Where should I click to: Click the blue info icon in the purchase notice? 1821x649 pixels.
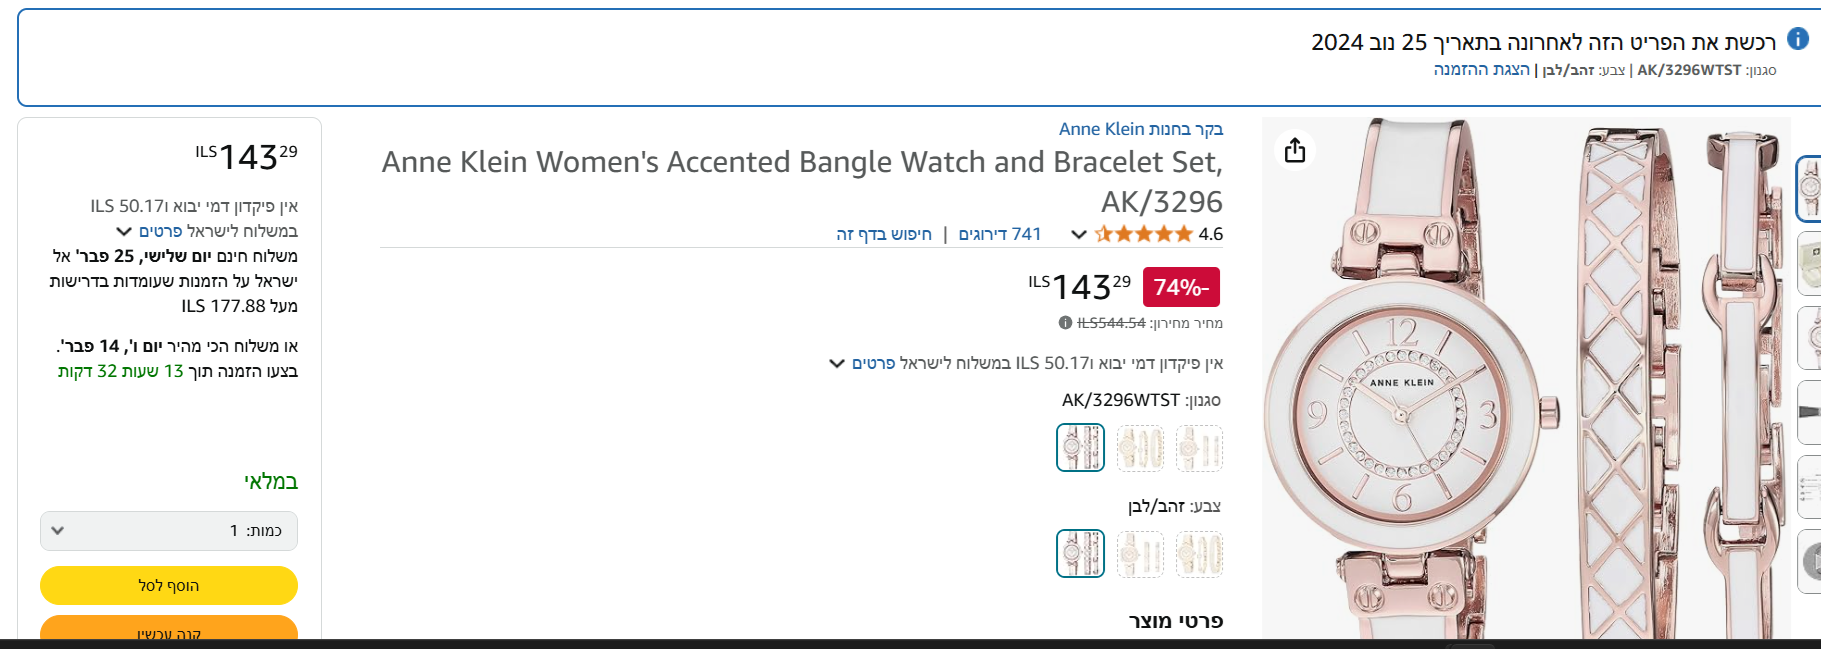(1798, 39)
